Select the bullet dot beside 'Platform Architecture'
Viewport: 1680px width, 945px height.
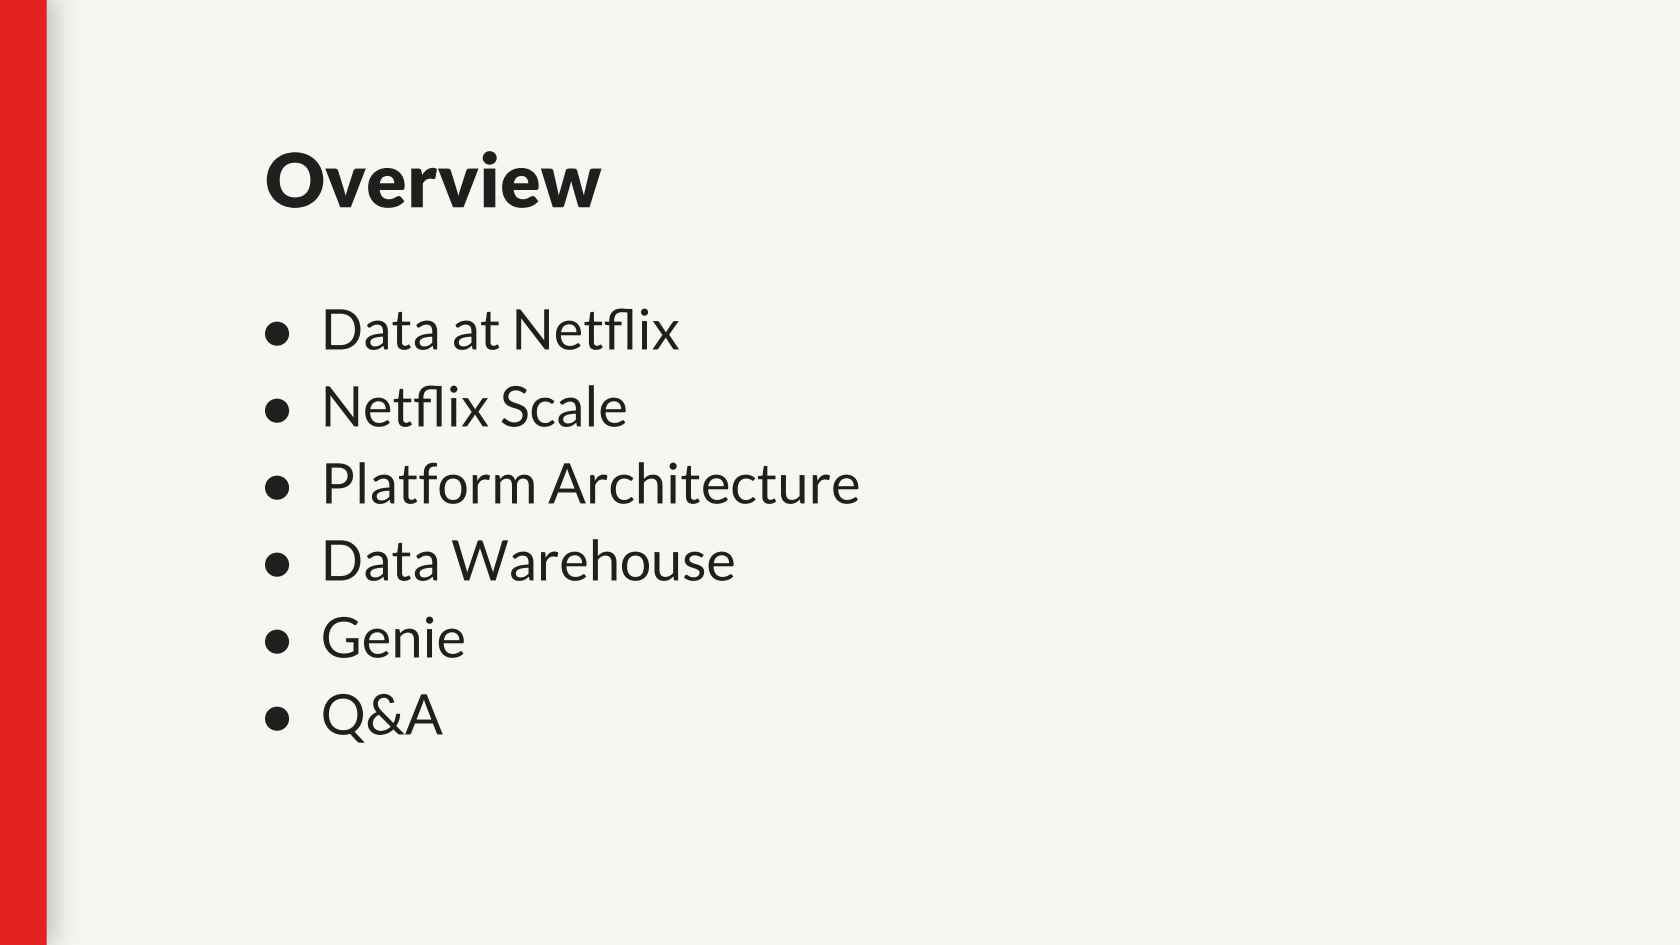[x=277, y=487]
